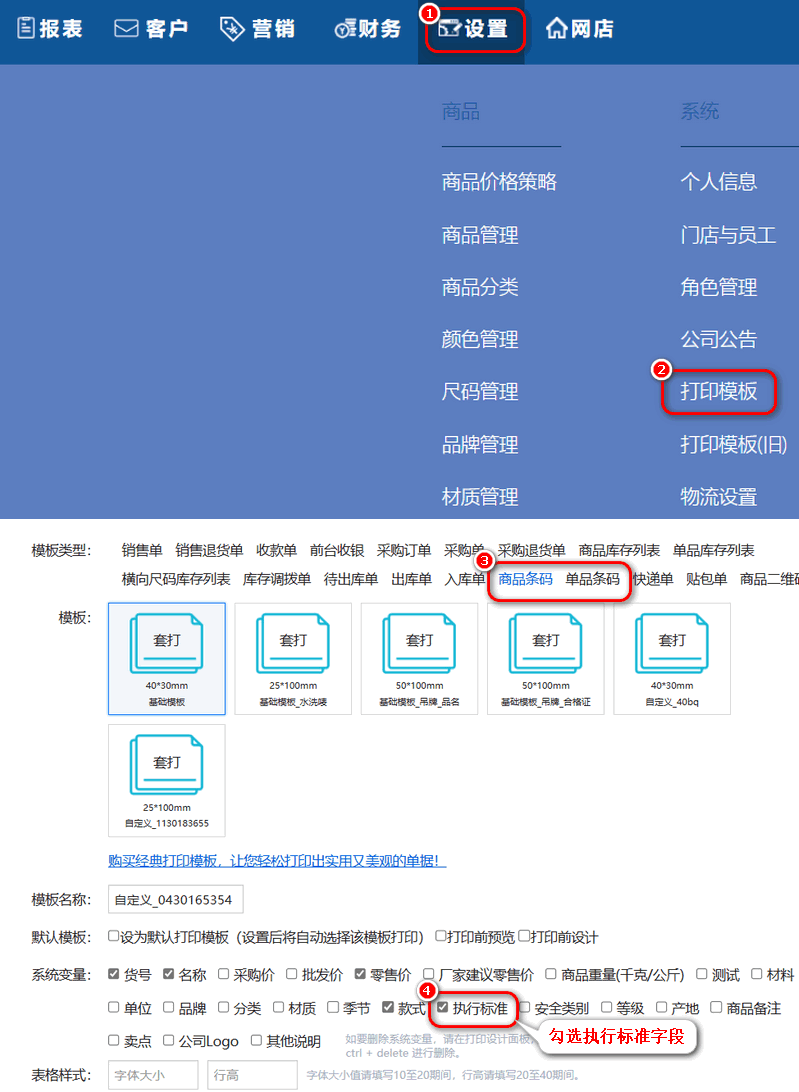Check the 采购价 variable
Screen dimensions: 799x1092
223,974
